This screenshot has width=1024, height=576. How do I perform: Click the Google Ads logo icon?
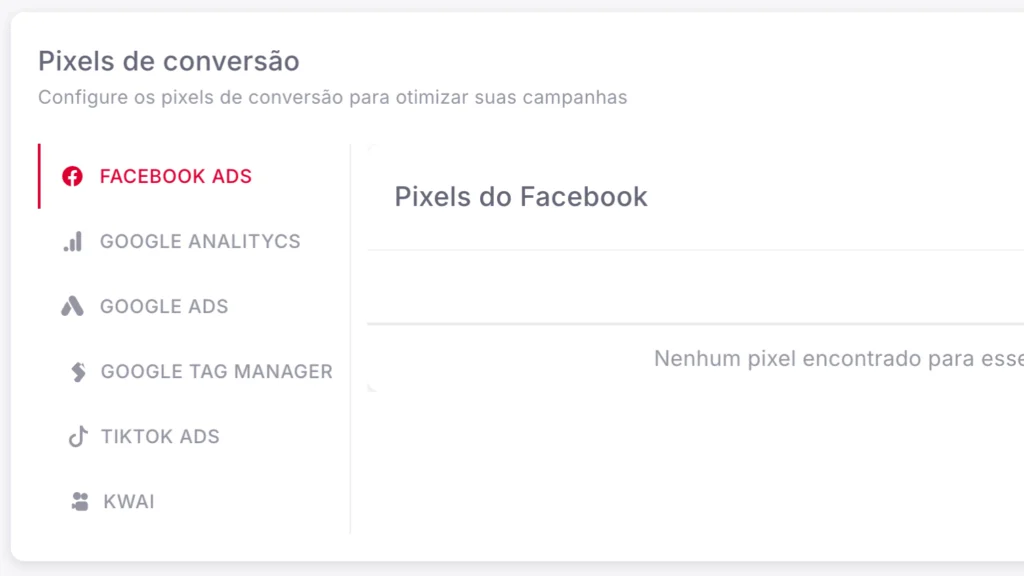coord(72,307)
